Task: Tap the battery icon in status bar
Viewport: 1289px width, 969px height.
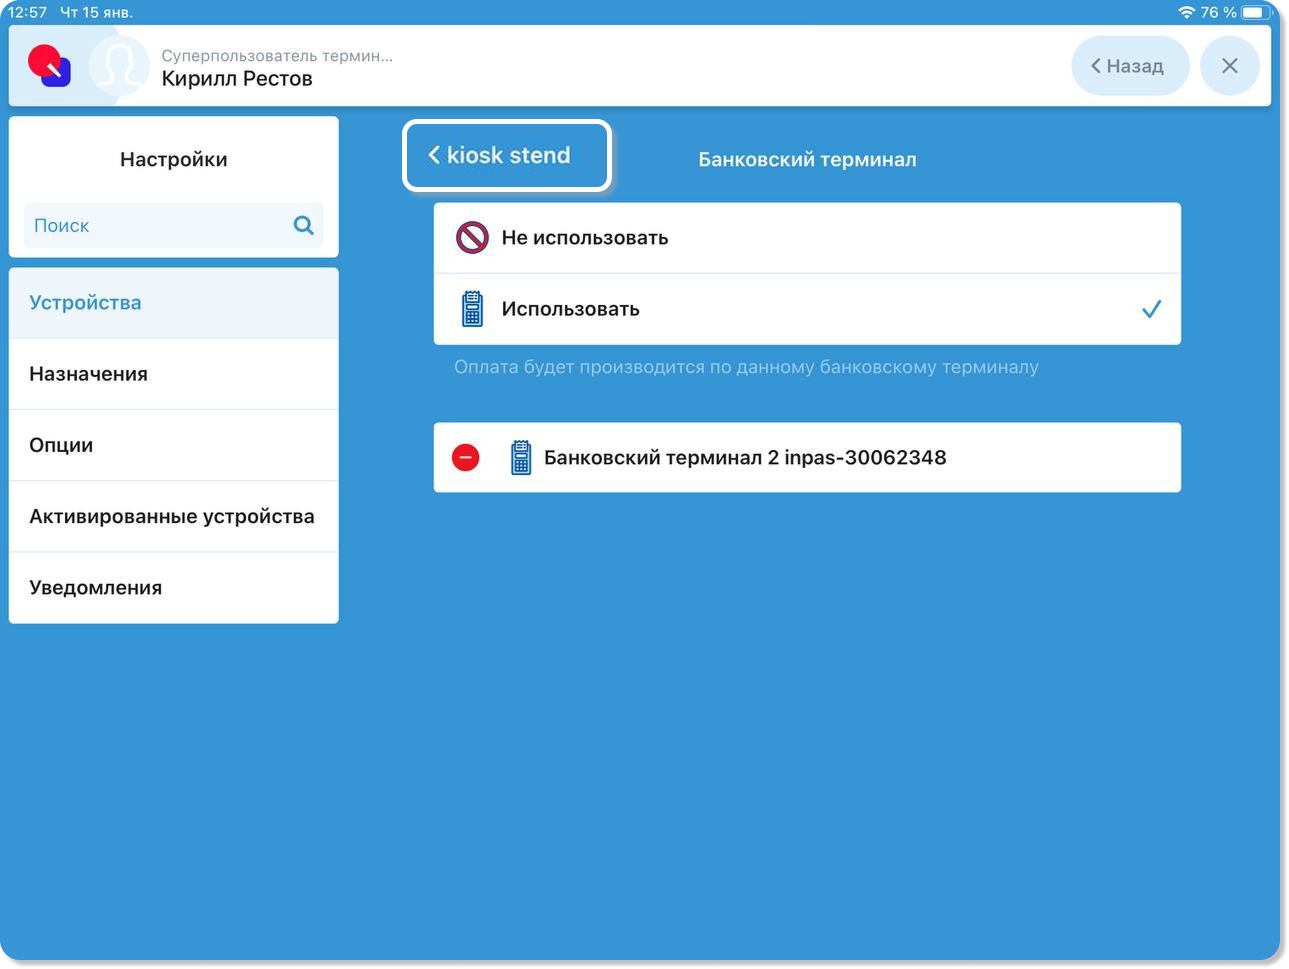Action: pos(1257,12)
